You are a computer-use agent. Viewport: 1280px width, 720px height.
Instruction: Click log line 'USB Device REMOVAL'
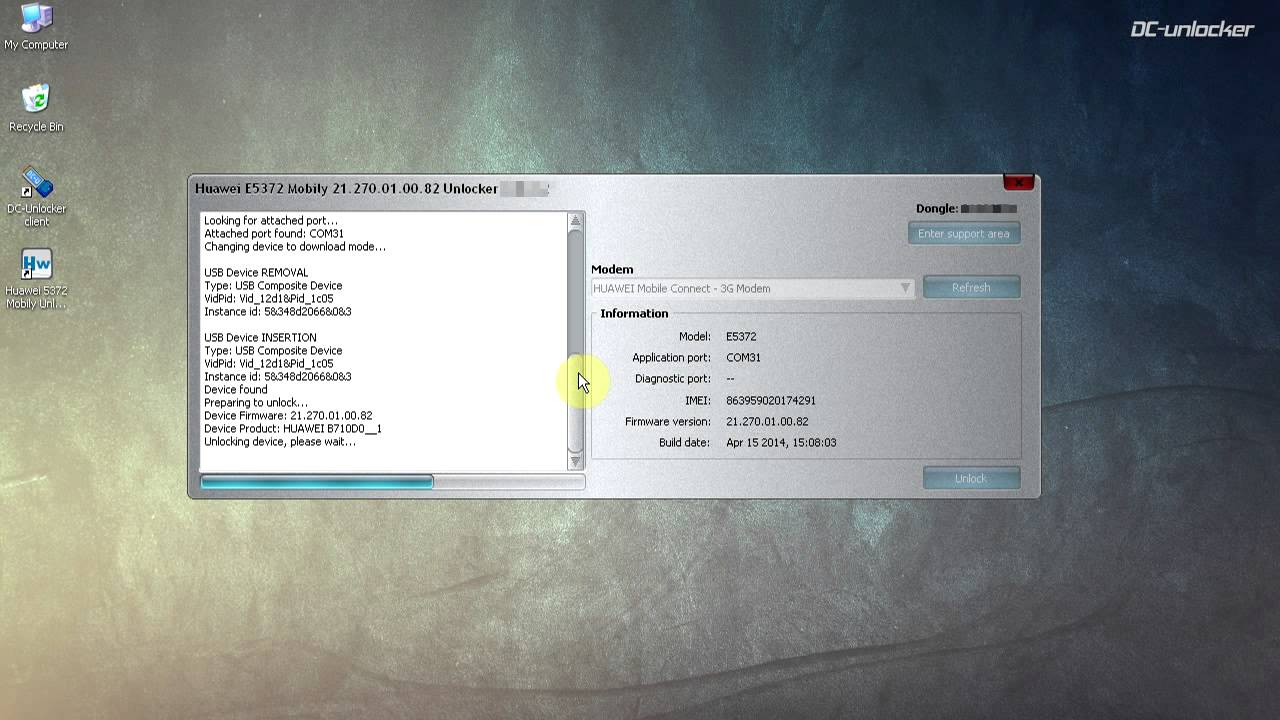click(x=256, y=273)
